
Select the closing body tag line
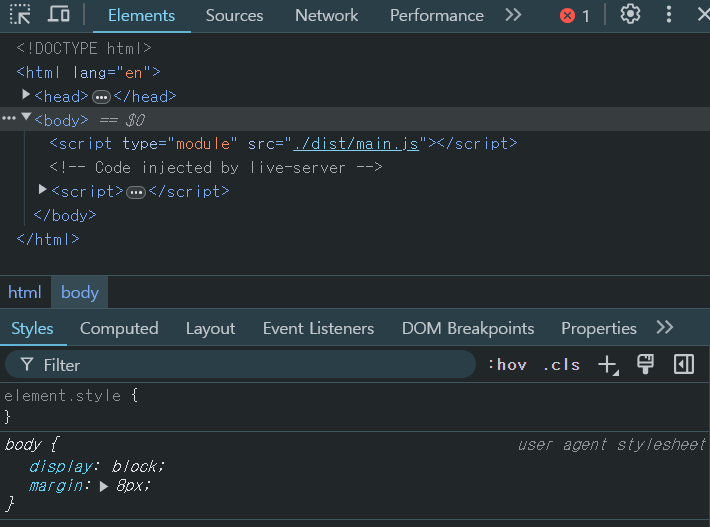[x=65, y=216]
